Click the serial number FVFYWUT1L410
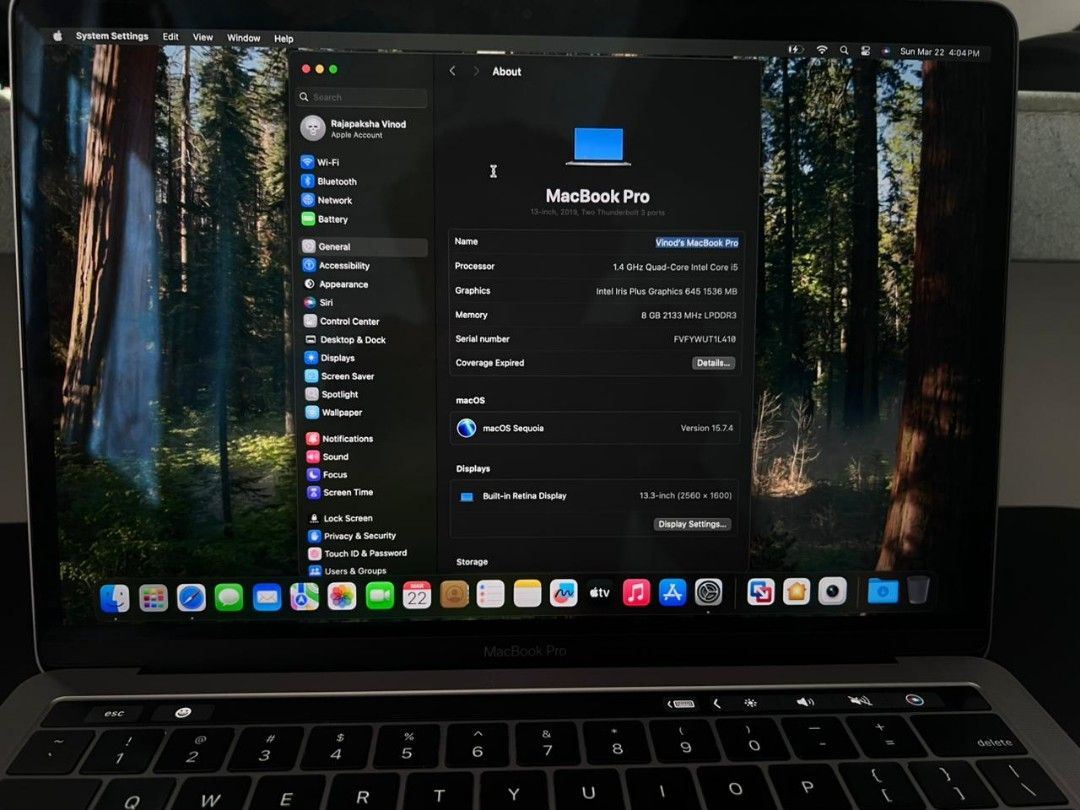1080x810 pixels. [x=704, y=339]
